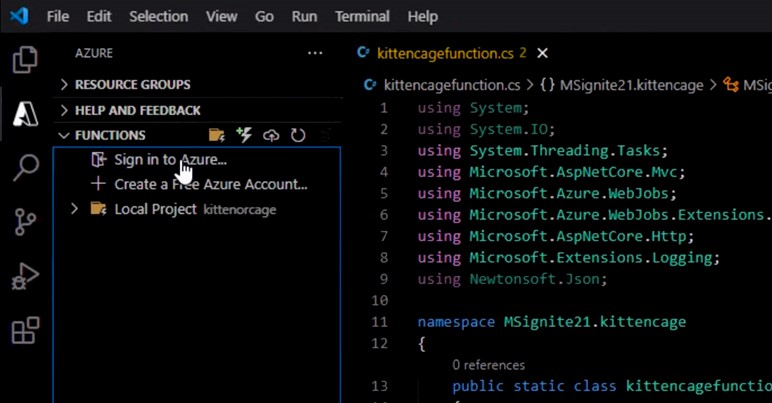The height and width of the screenshot is (403, 772).
Task: Open the File menu
Action: pyautogui.click(x=58, y=16)
